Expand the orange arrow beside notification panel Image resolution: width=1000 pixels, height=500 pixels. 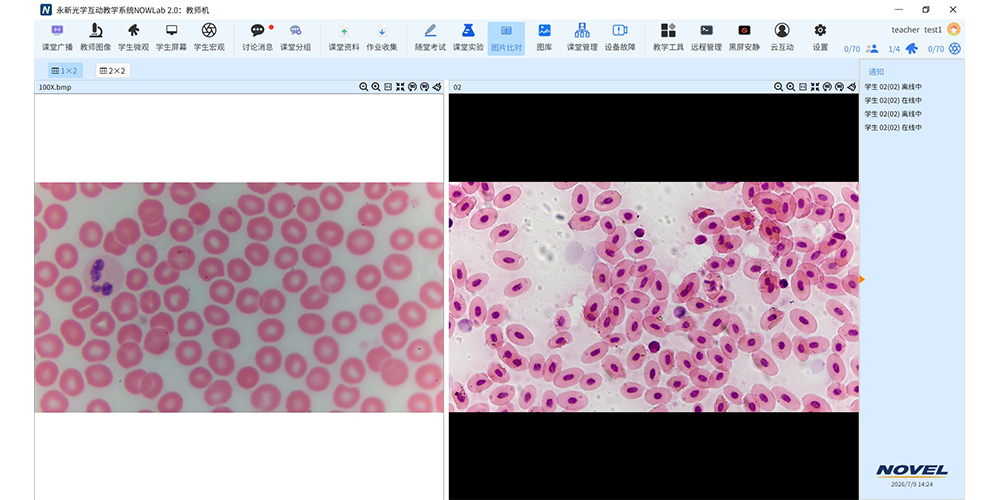(x=862, y=279)
